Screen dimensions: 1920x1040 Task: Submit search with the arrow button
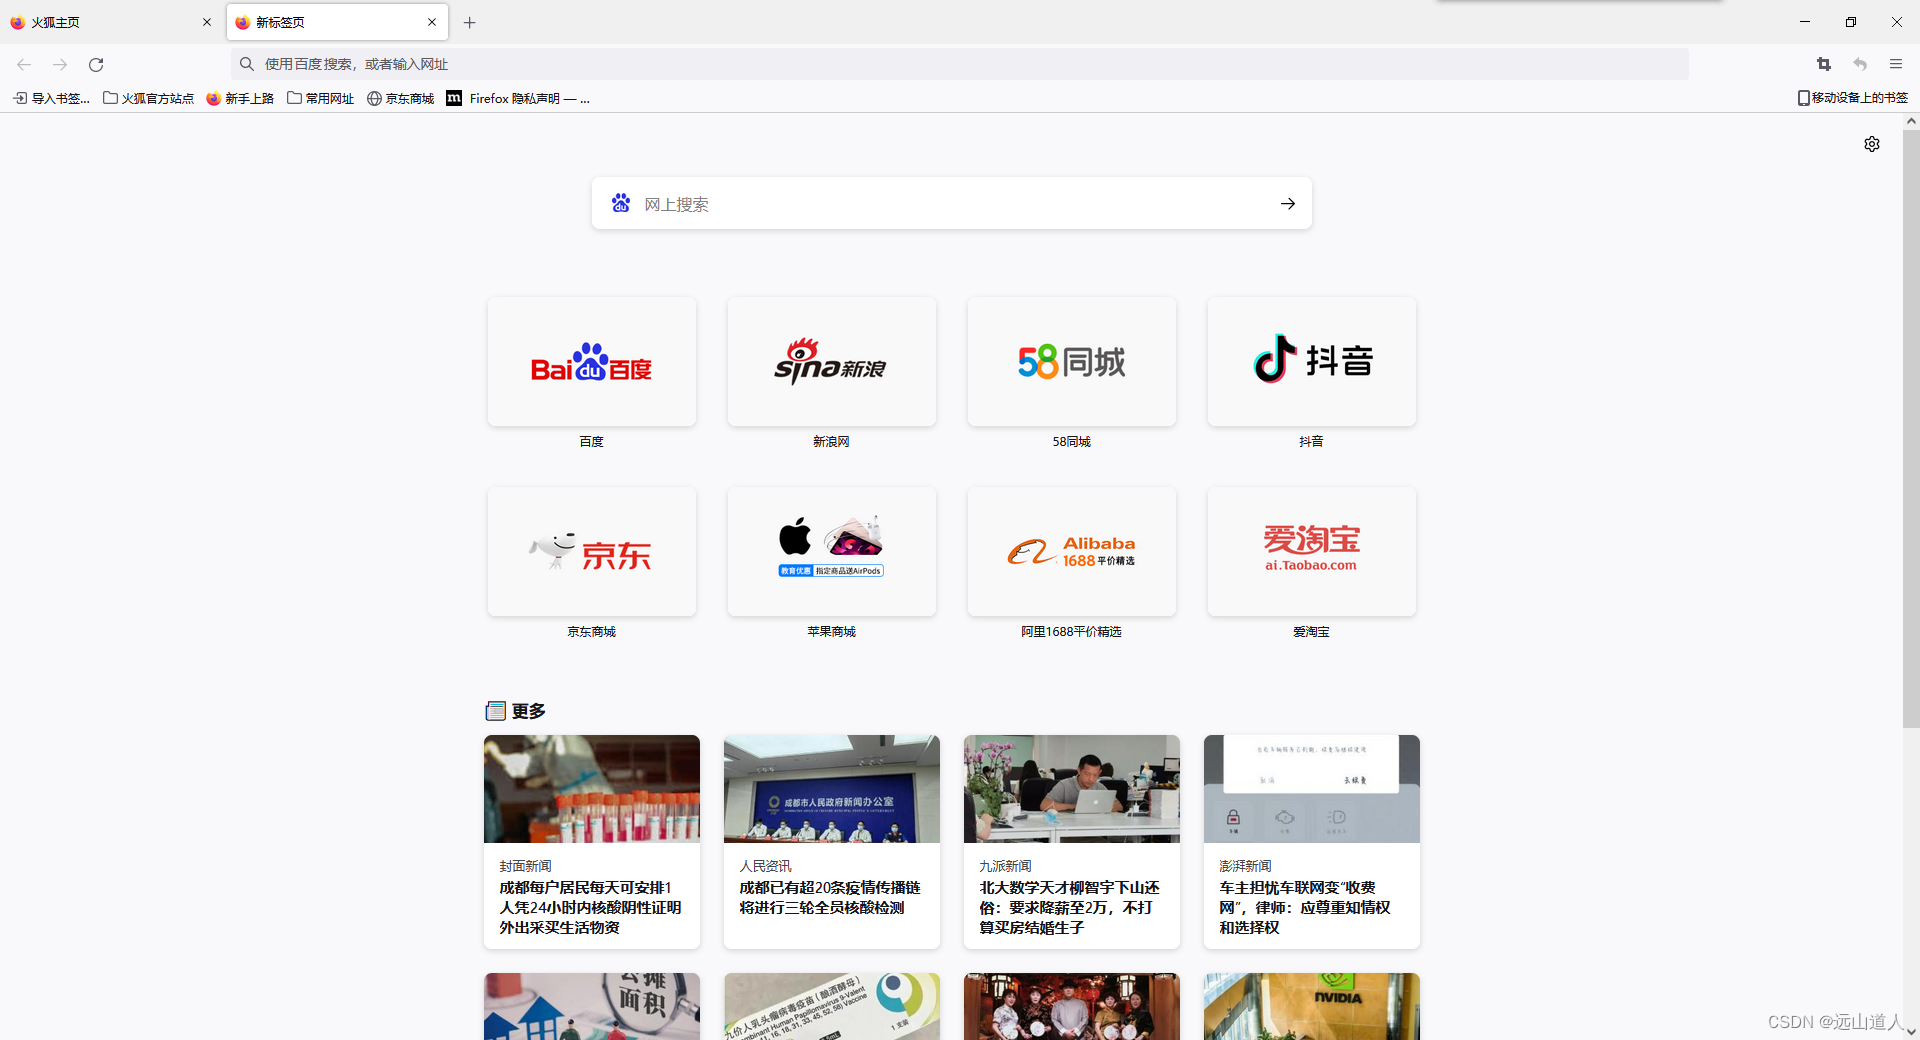click(x=1288, y=203)
